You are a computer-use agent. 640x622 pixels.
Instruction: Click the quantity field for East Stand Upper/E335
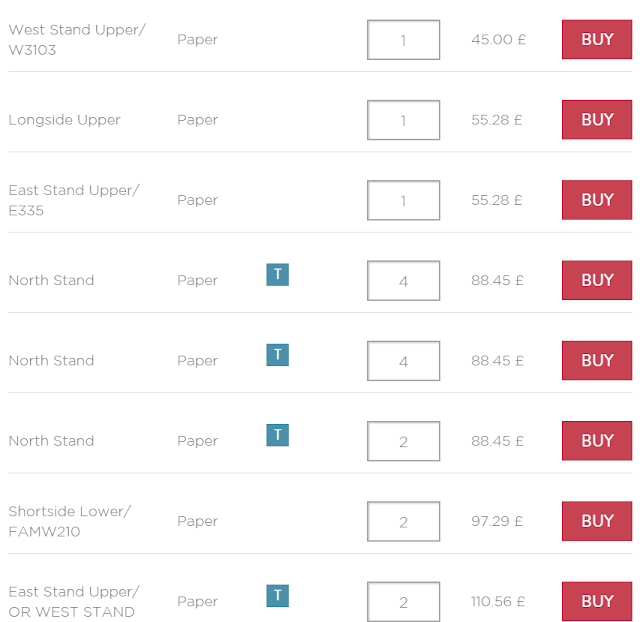[403, 200]
